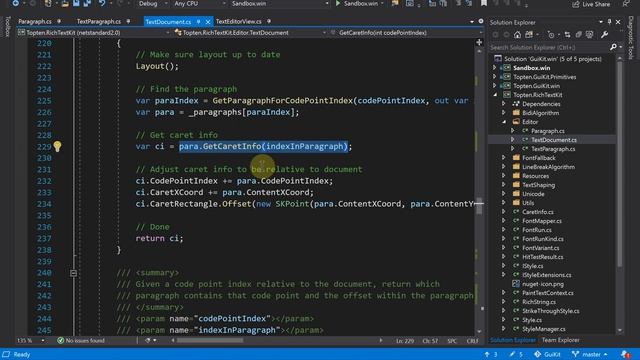This screenshot has width=640, height=360.
Task: Open the active files list dropdown arrow
Action: [472, 21]
